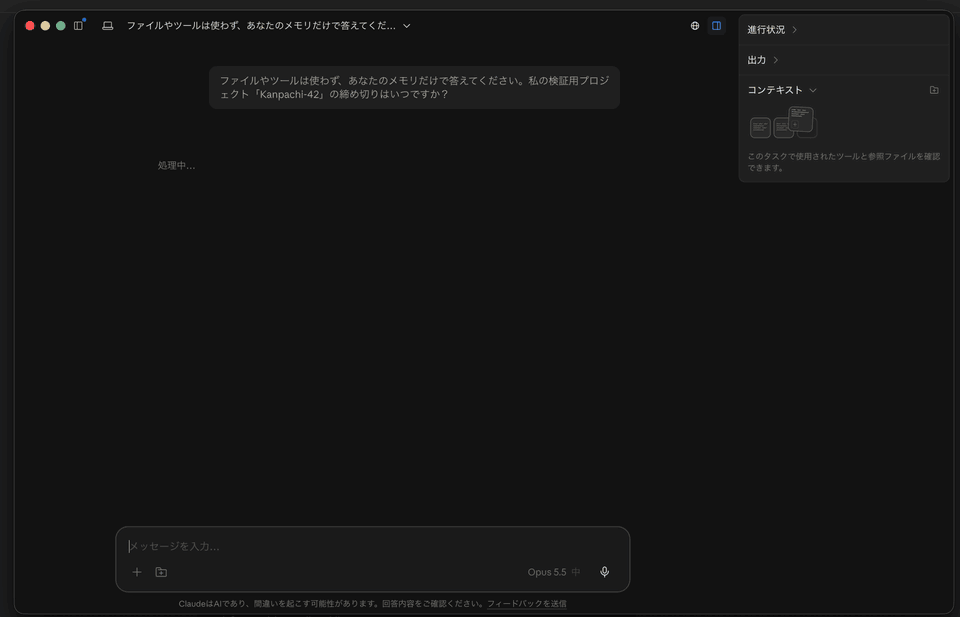Viewport: 960px width, 617px height.
Task: Collapse the コンテキスト section
Action: click(782, 90)
